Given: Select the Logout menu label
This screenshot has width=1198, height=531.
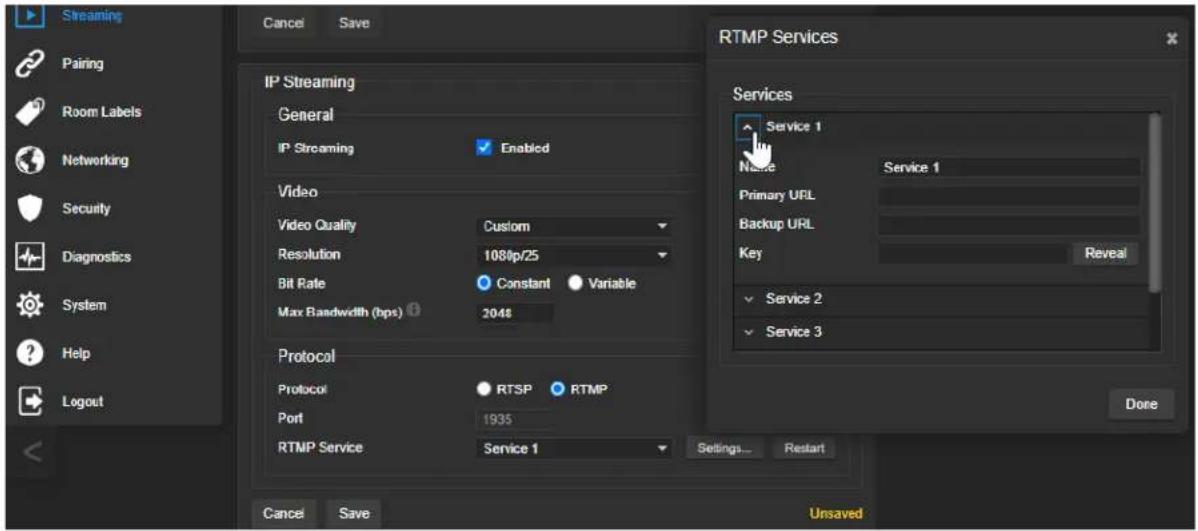Looking at the screenshot, I should 83,402.
